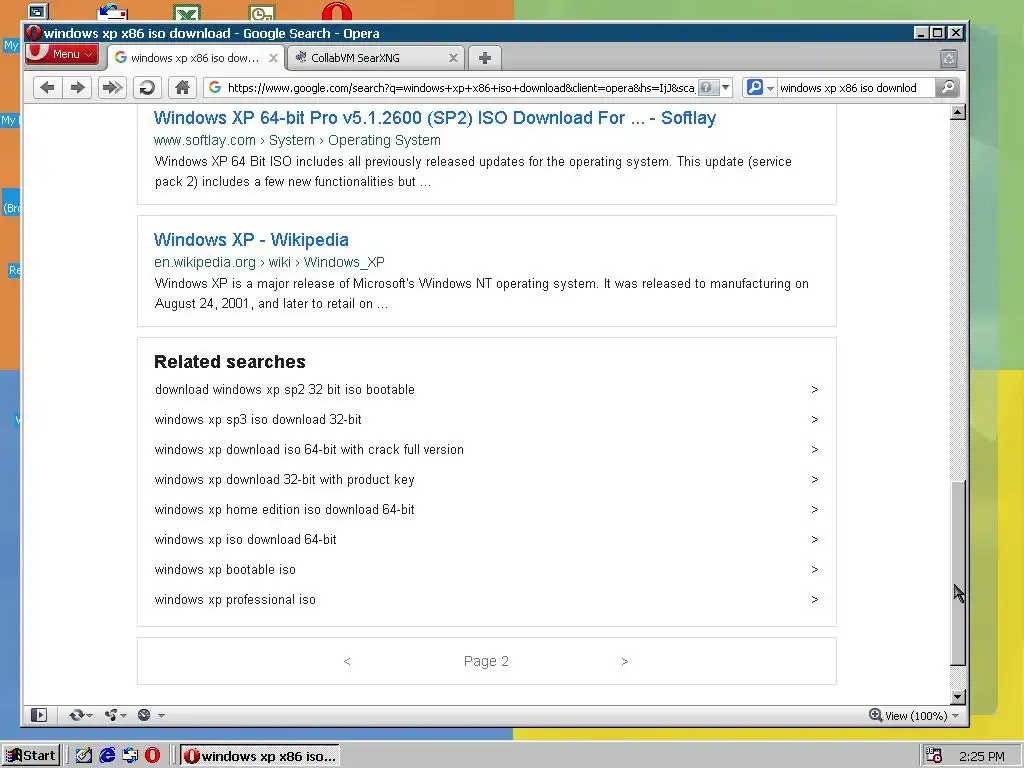Open the Windows Start menu

(x=31, y=756)
